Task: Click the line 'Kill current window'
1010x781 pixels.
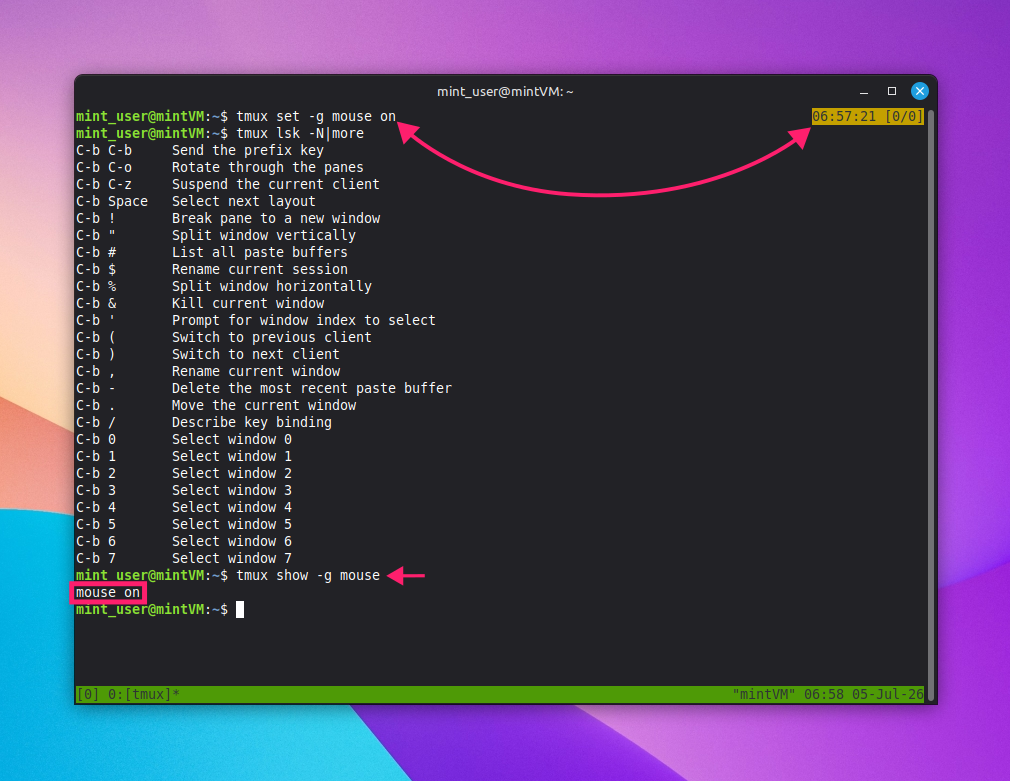Action: click(247, 304)
